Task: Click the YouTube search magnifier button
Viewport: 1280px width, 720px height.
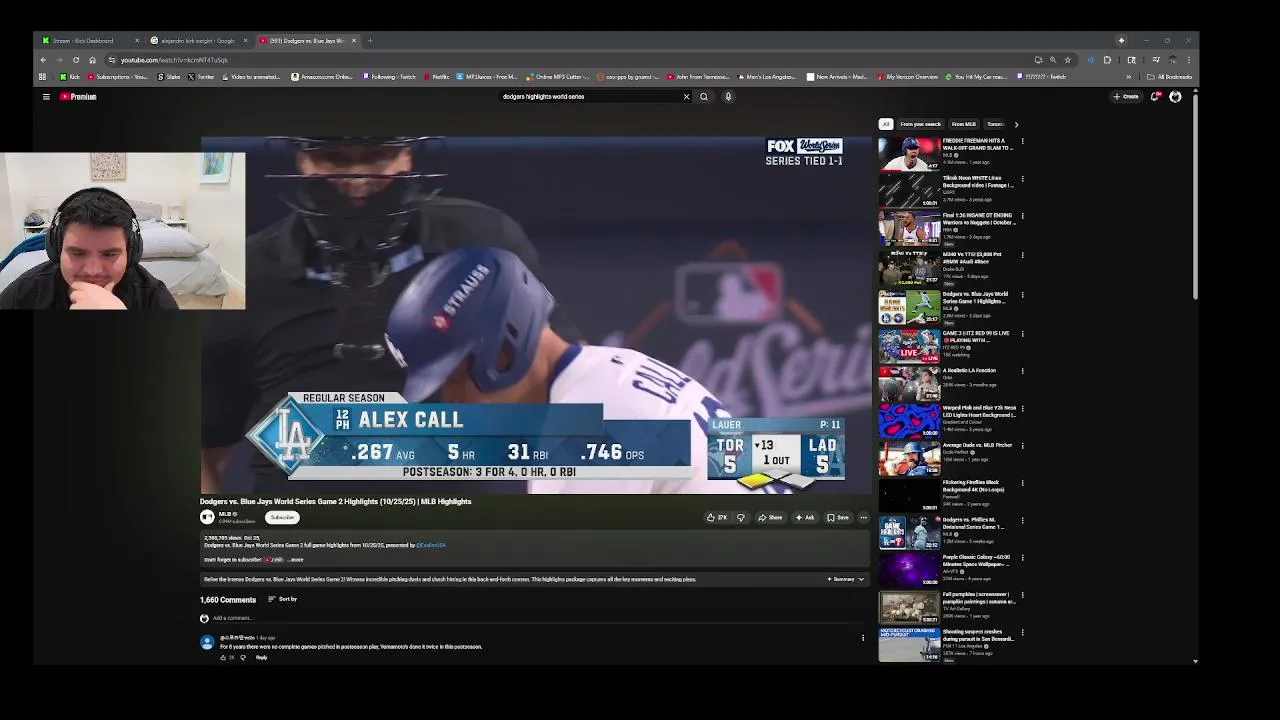Action: 704,97
